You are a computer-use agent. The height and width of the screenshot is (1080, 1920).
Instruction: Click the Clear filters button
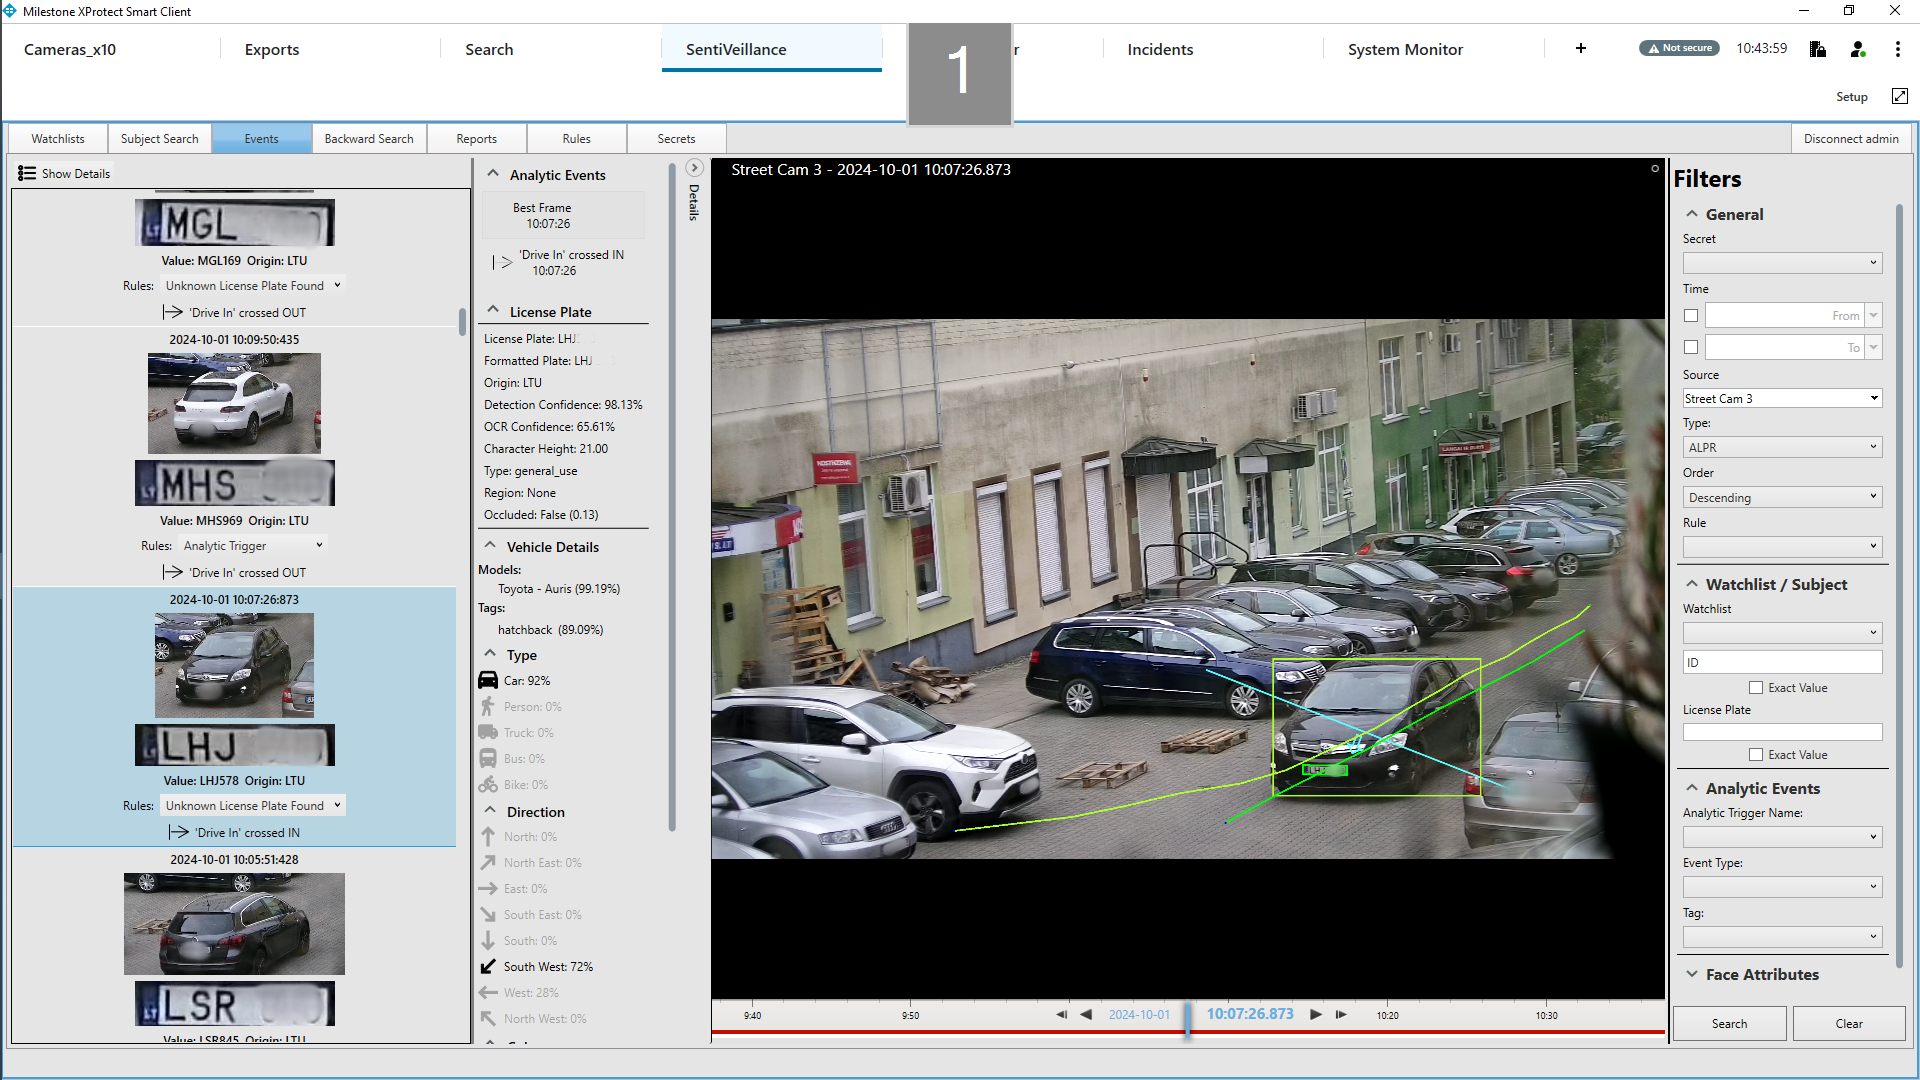(x=1849, y=1023)
